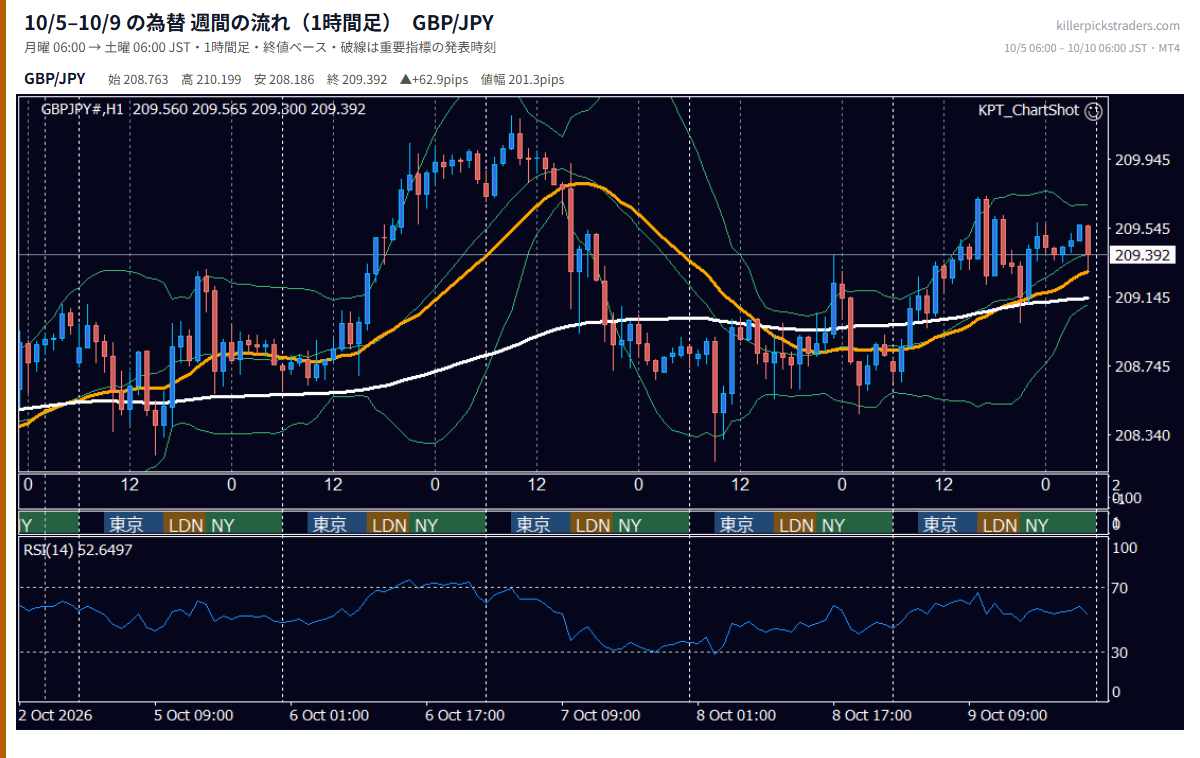Click the low price '安 208.186'
The height and width of the screenshot is (758, 1200).
(284, 80)
